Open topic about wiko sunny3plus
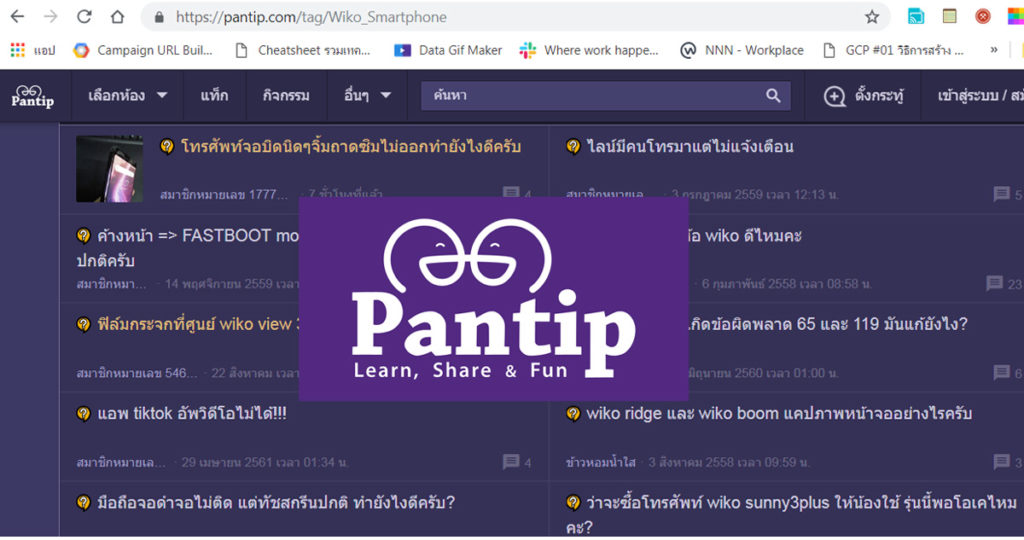The image size is (1024, 540). (x=802, y=503)
